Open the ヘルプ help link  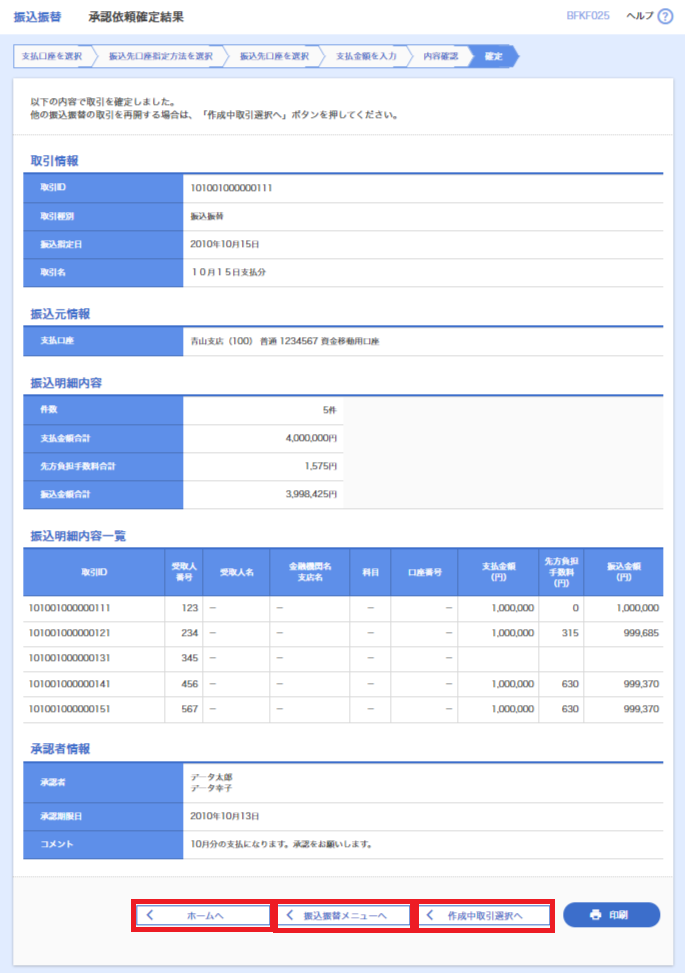point(640,16)
